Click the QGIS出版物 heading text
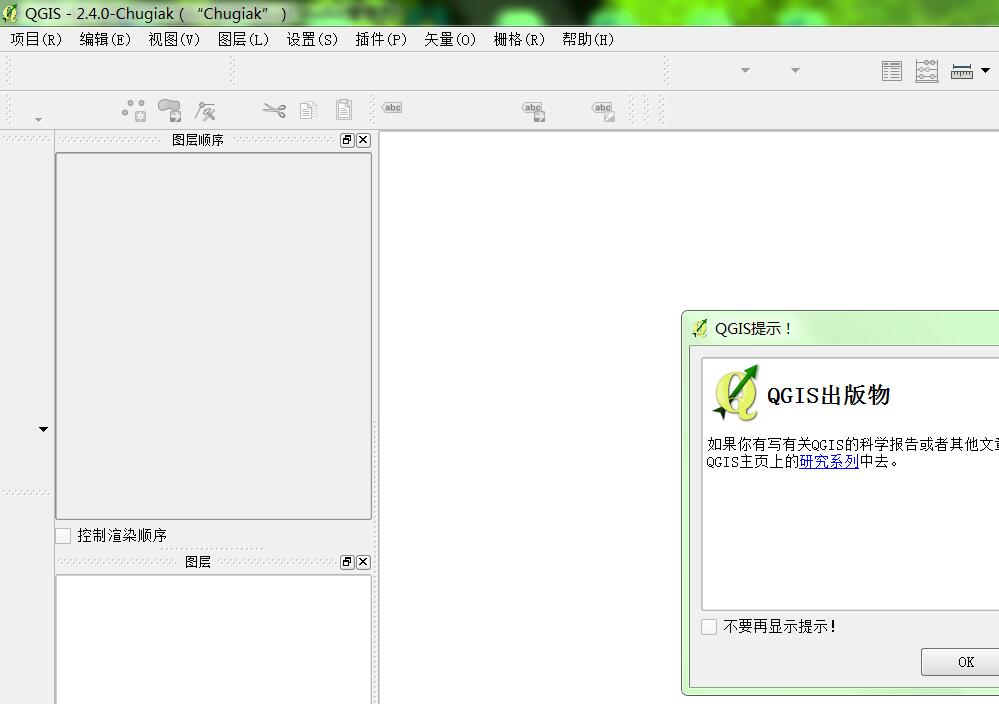 click(x=828, y=395)
